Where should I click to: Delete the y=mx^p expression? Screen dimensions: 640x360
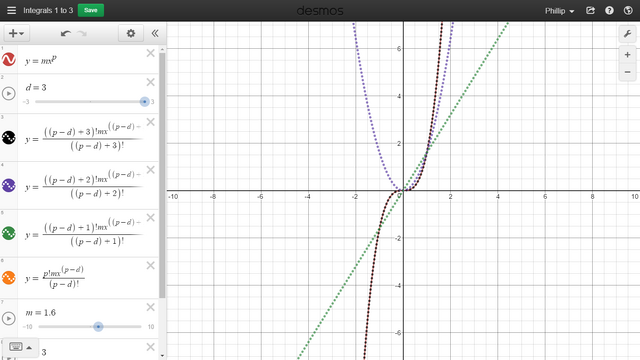click(151, 53)
